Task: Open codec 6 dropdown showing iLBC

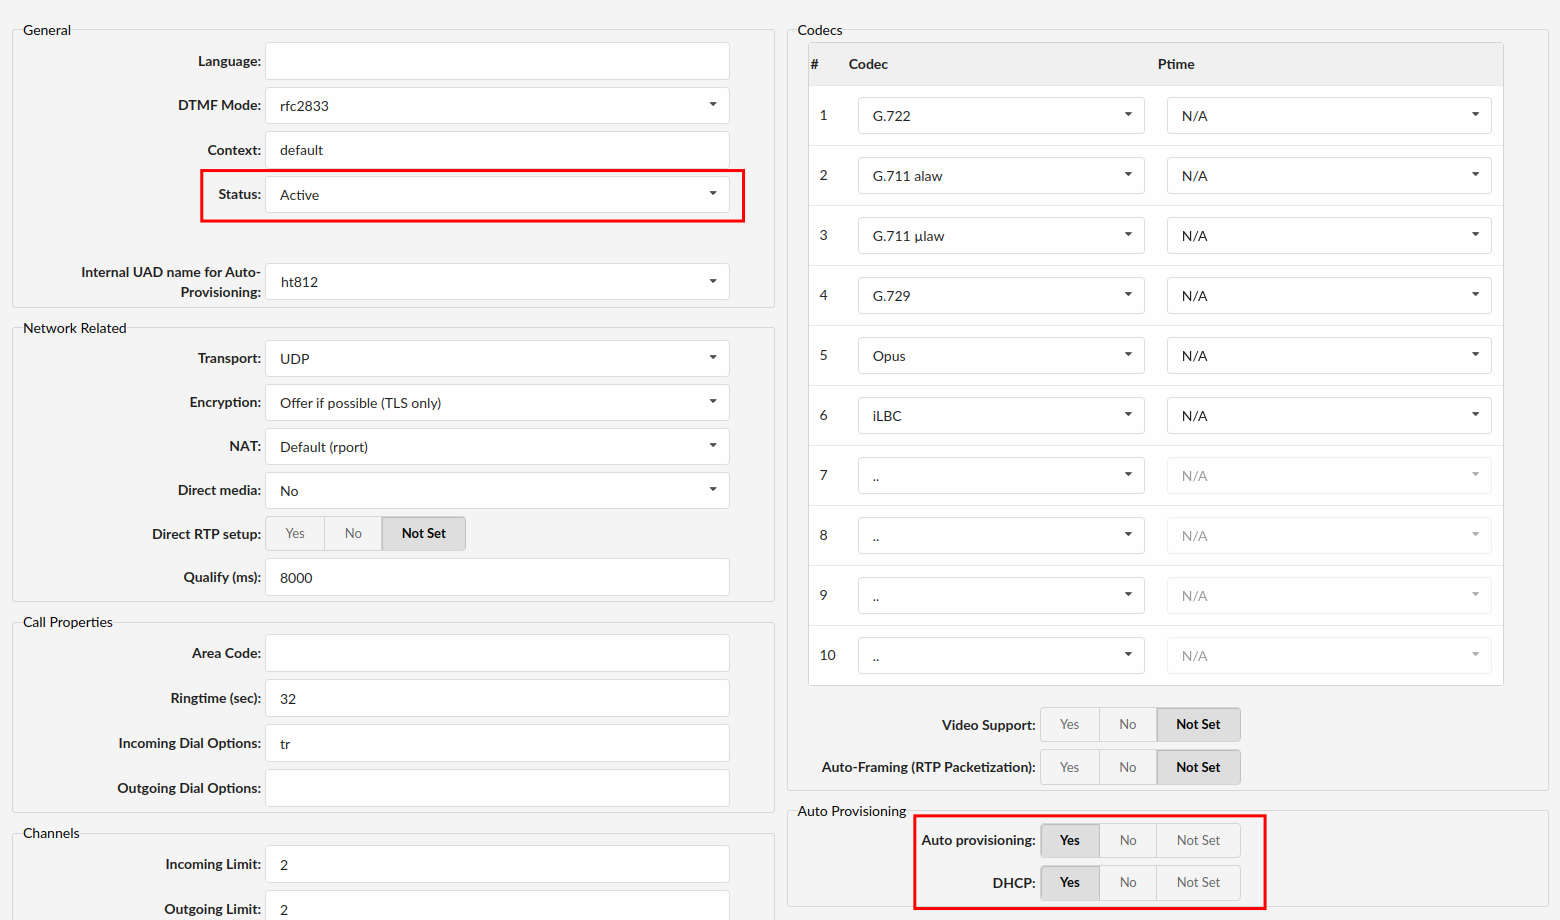Action: pos(1001,415)
